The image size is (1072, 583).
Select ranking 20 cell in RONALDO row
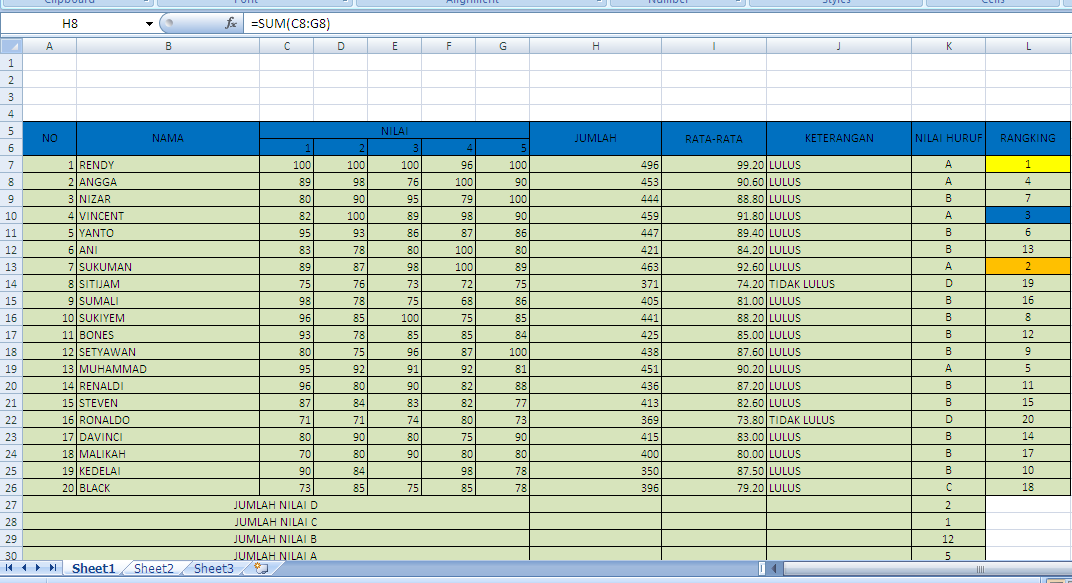point(1028,420)
